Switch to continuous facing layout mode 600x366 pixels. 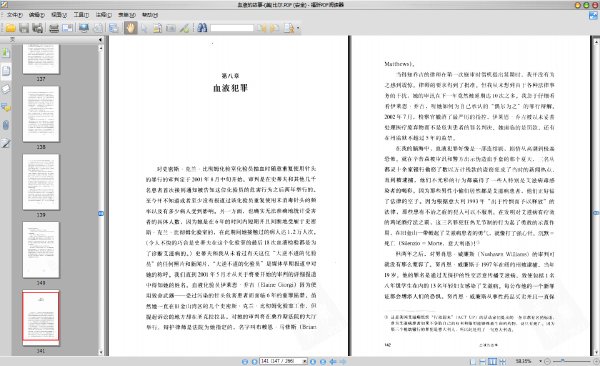[x=502, y=361]
